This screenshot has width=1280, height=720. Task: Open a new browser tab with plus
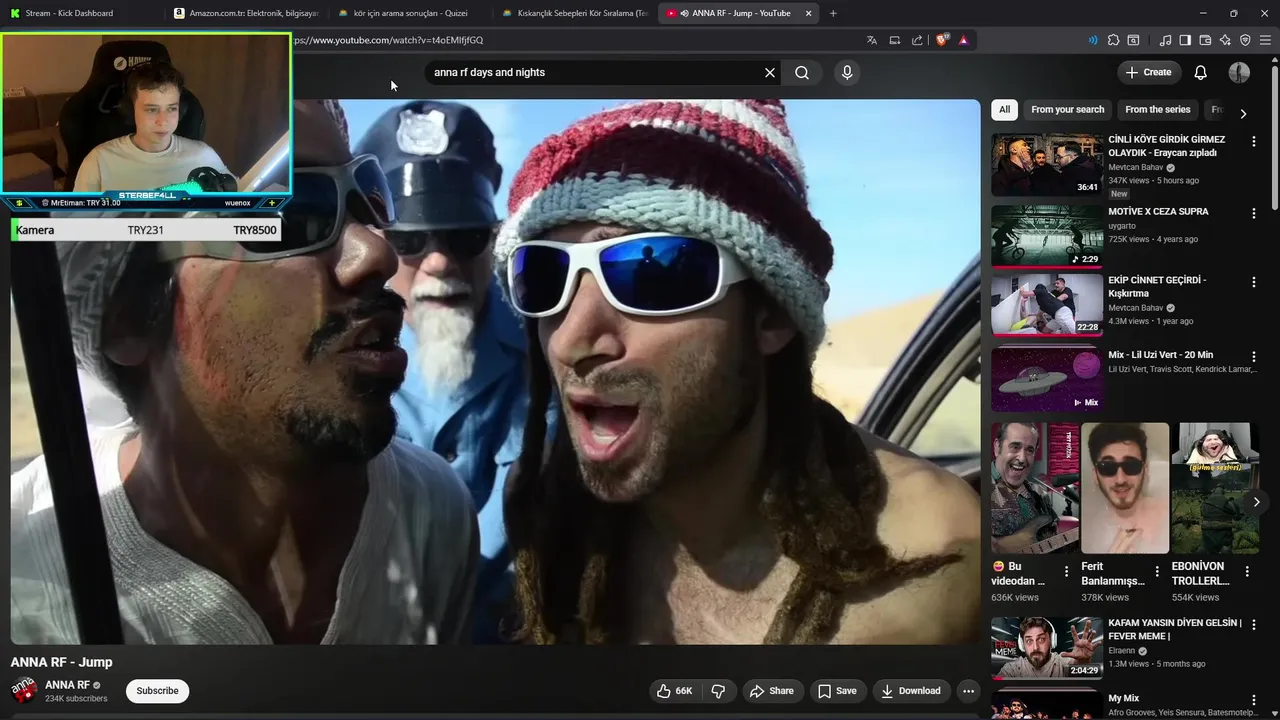833,13
